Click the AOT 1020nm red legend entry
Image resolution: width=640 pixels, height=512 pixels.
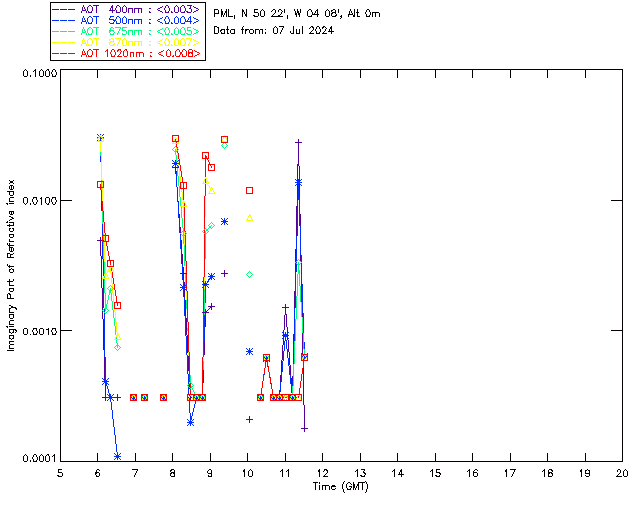point(127,53)
